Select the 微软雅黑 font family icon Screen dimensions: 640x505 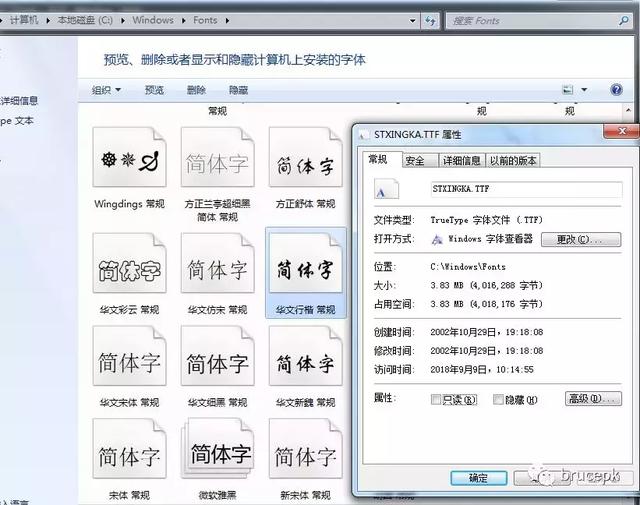tap(218, 448)
